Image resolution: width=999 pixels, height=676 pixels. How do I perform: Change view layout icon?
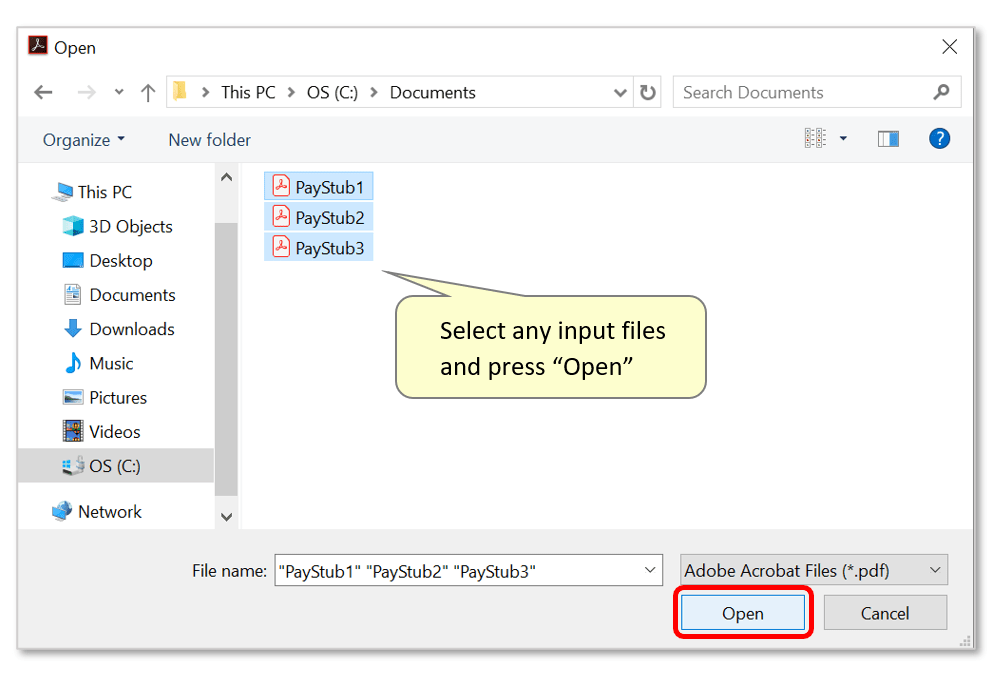coord(815,138)
